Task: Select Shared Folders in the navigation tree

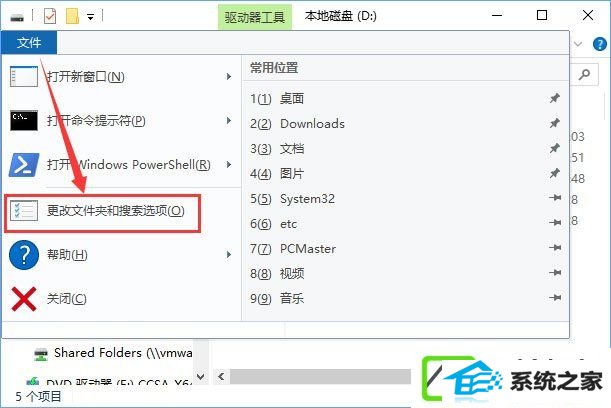Action: click(113, 353)
